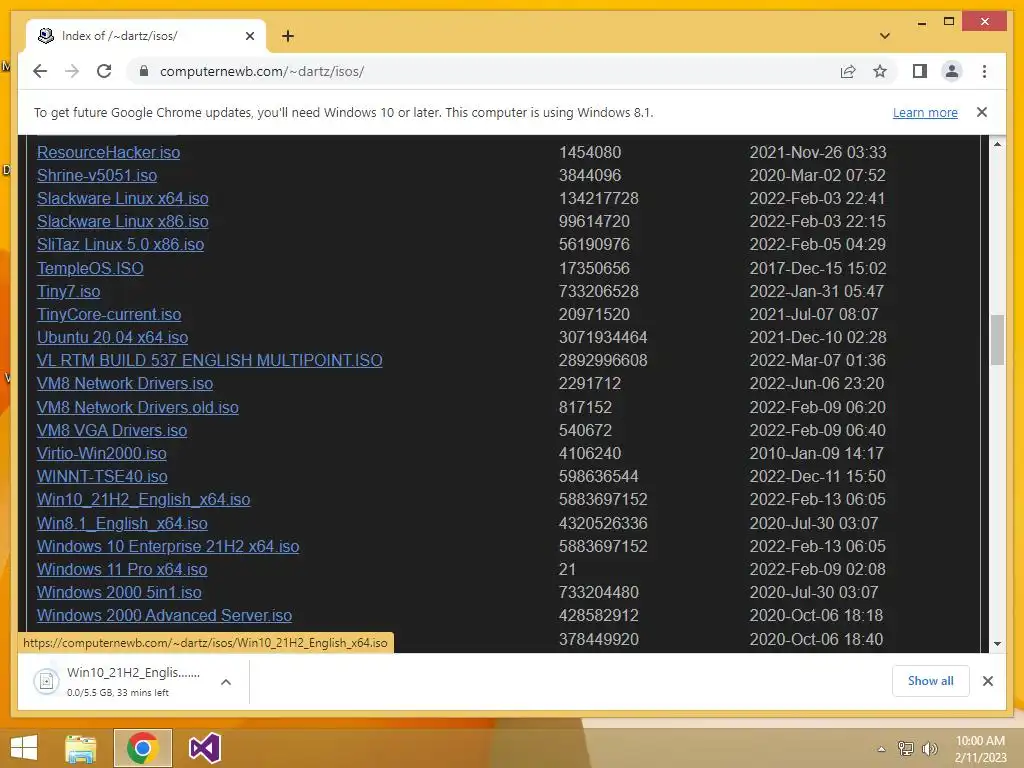Viewport: 1024px width, 768px height.
Task: Click VM8 Network Drivers.old.iso link
Action: point(138,408)
